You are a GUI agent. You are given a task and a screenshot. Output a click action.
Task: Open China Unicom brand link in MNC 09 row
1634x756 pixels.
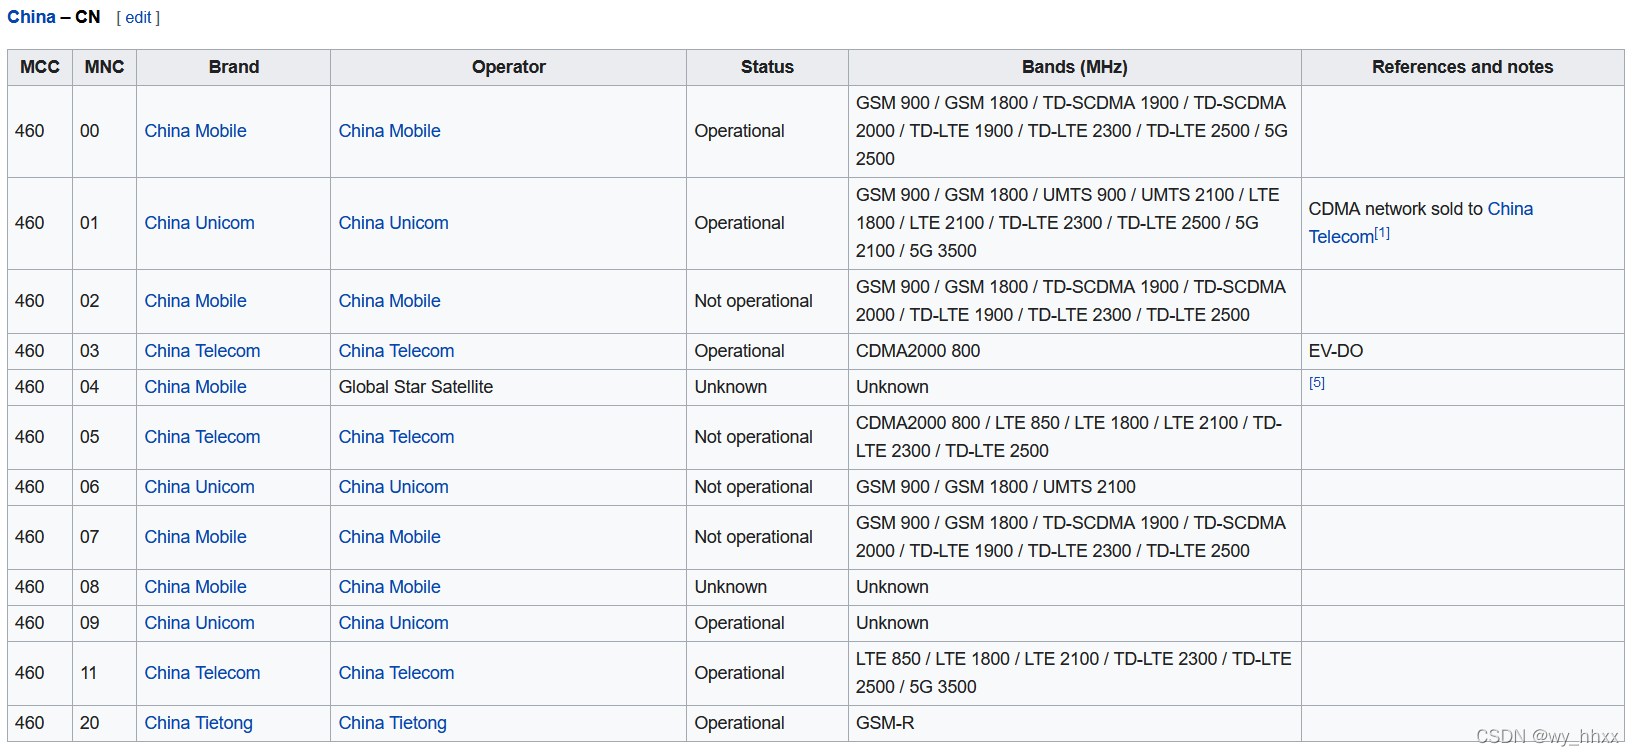(x=199, y=623)
